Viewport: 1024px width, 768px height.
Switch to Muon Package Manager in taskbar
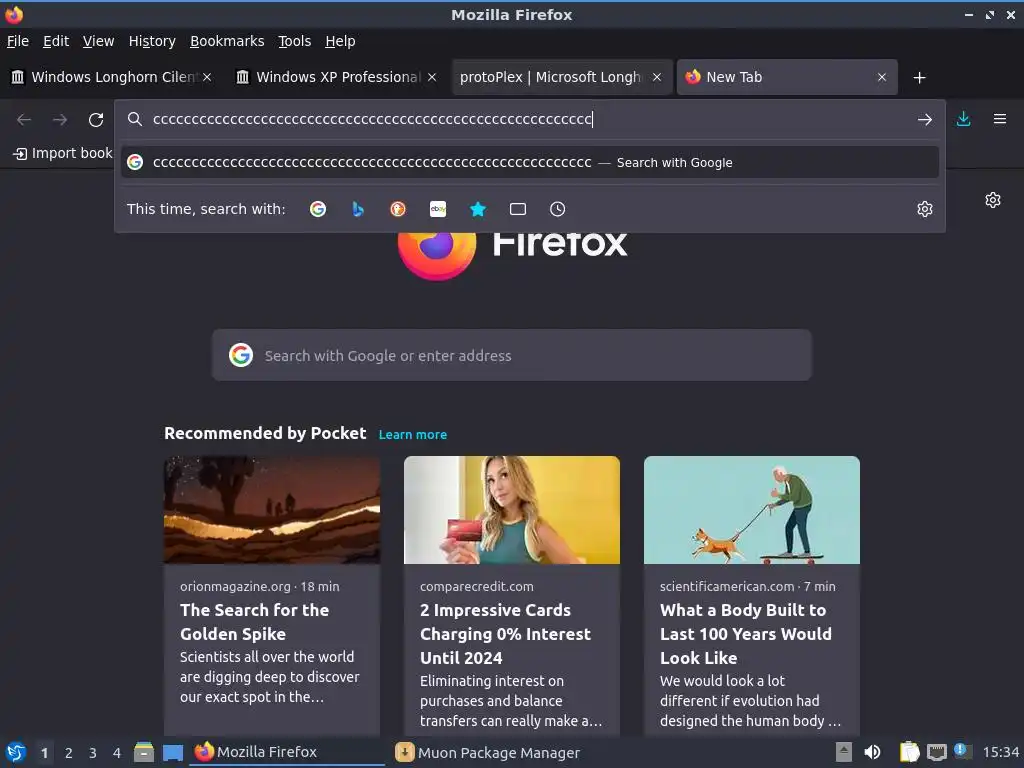(x=488, y=752)
